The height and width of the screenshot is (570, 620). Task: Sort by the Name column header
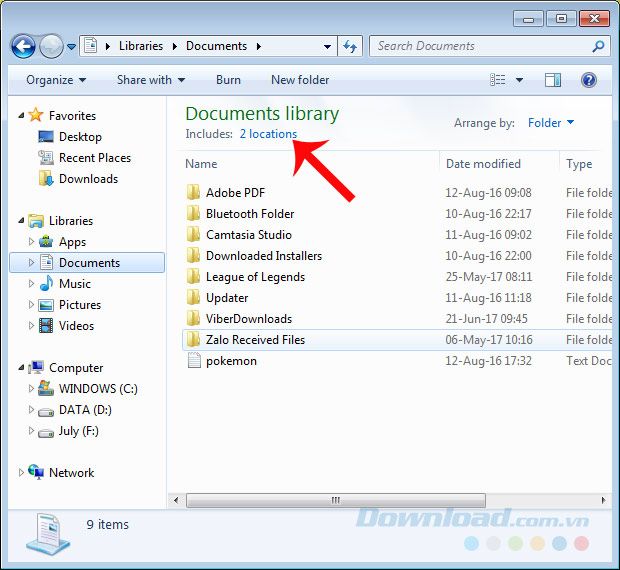coord(201,164)
